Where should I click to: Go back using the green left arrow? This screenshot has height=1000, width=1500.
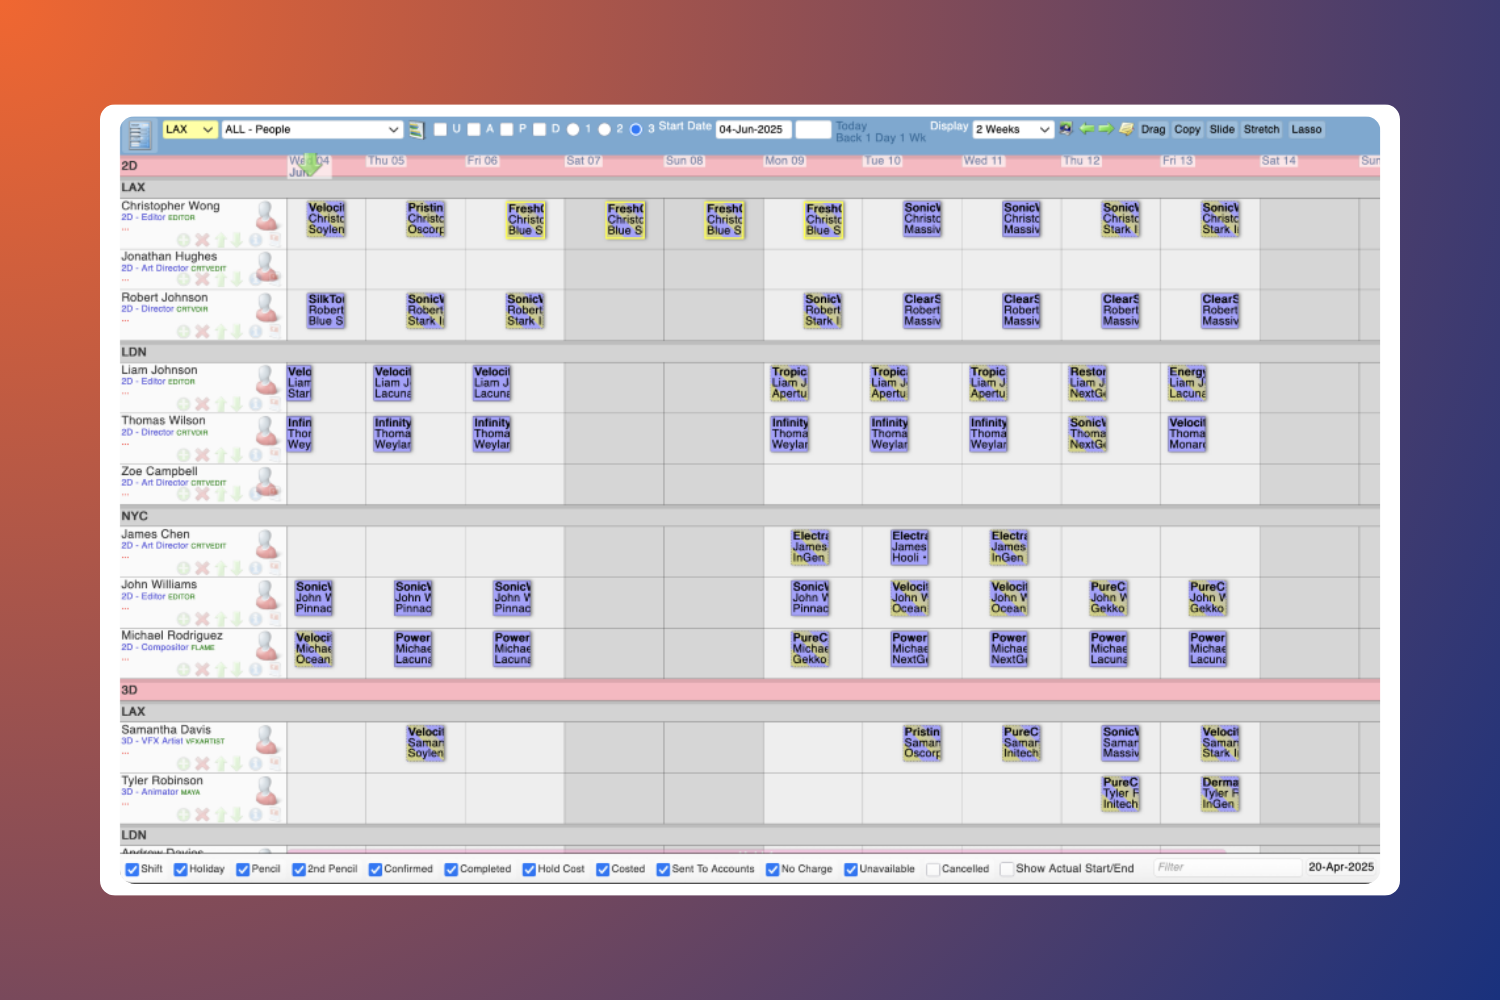[1086, 129]
